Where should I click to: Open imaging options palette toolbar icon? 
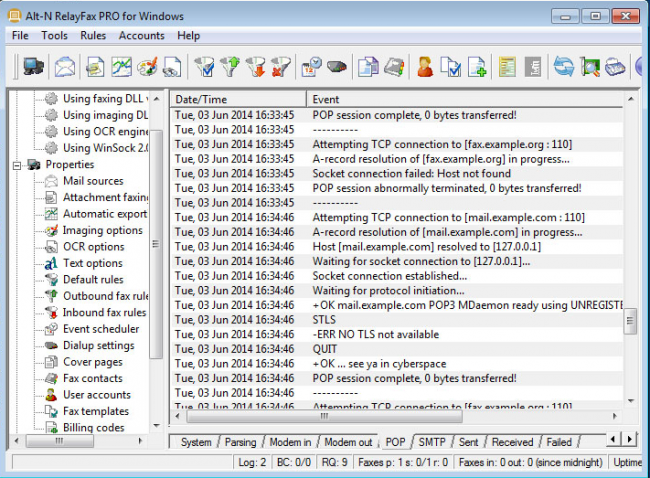(x=147, y=67)
